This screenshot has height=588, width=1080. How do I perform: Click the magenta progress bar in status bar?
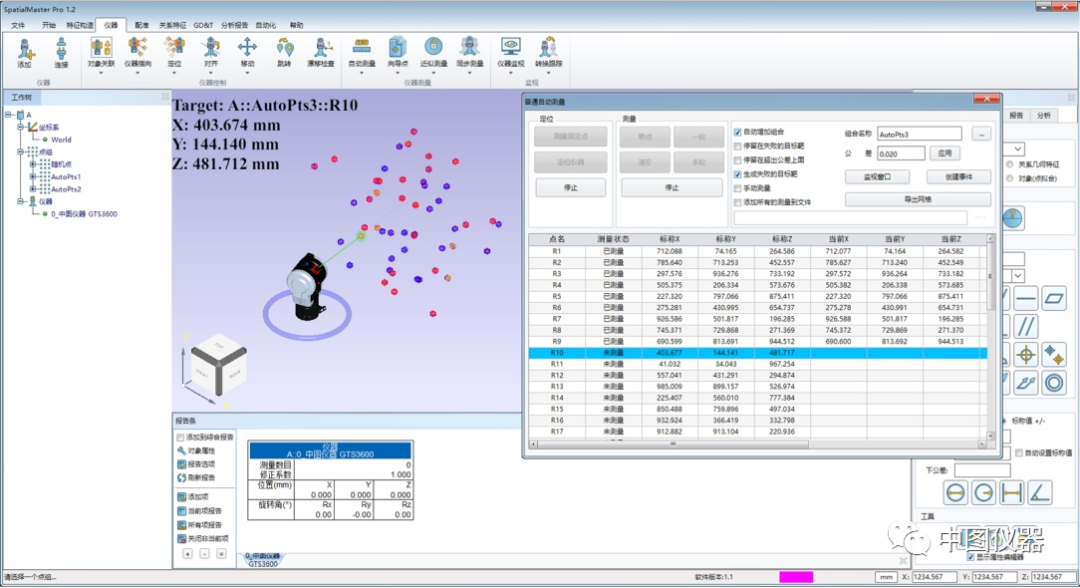(795, 577)
